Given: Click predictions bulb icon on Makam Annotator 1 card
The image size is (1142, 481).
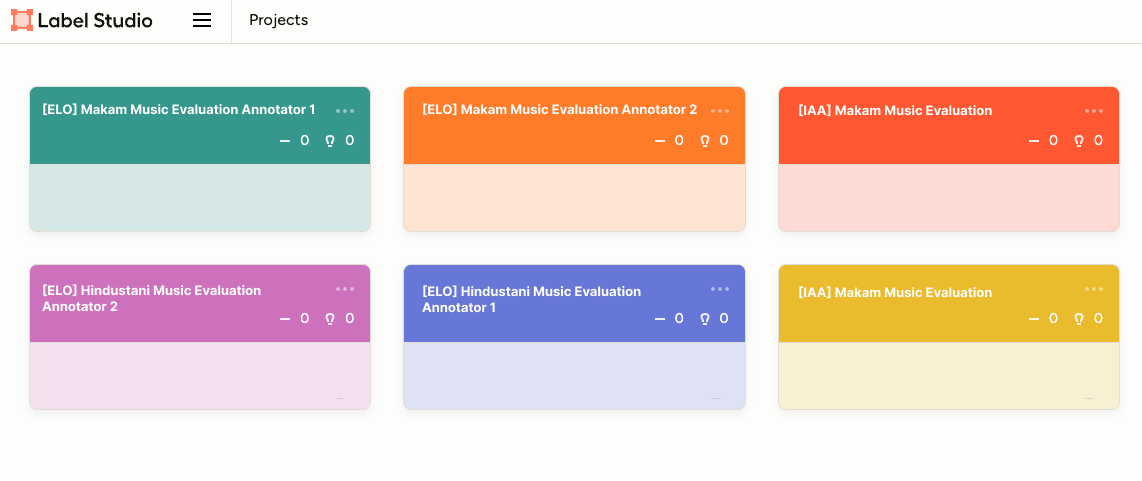Looking at the screenshot, I should (x=330, y=141).
